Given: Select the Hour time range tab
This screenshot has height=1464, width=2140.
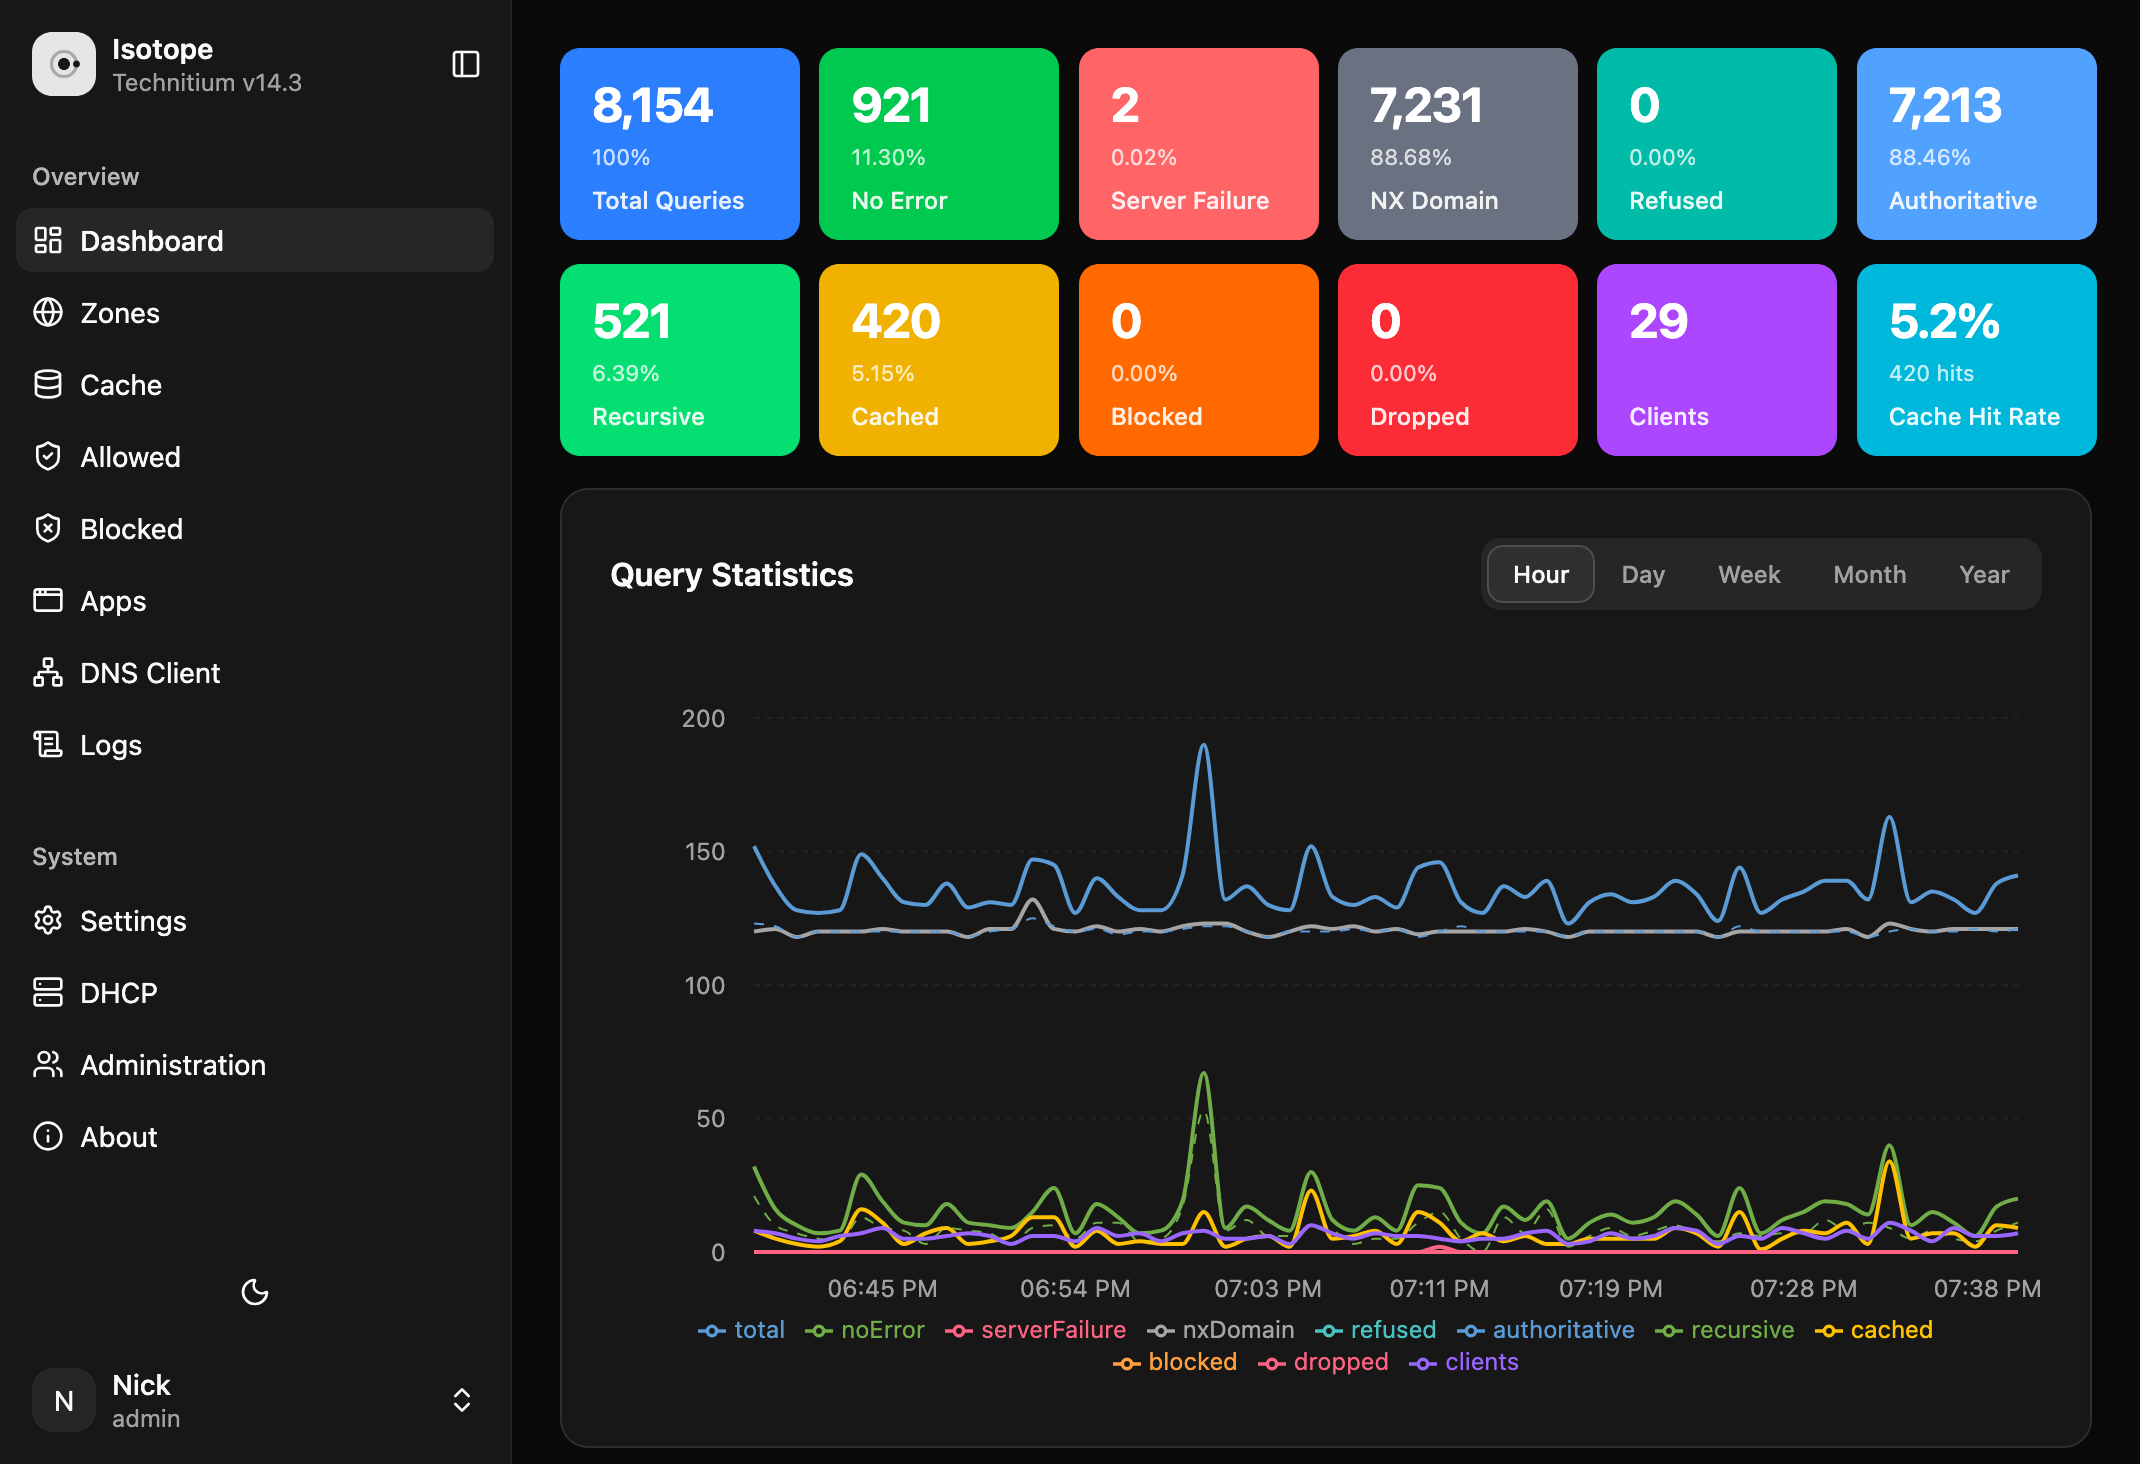Looking at the screenshot, I should pos(1540,574).
